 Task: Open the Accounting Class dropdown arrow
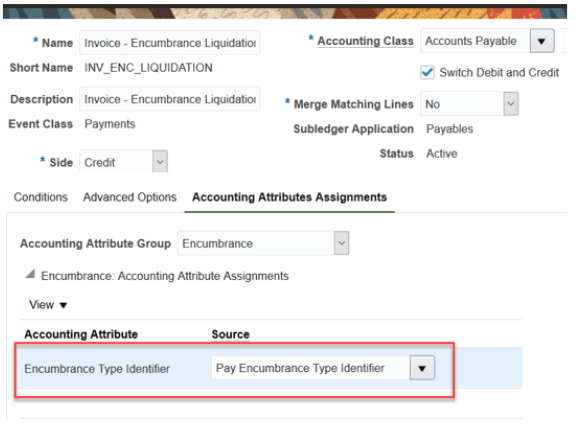point(541,41)
